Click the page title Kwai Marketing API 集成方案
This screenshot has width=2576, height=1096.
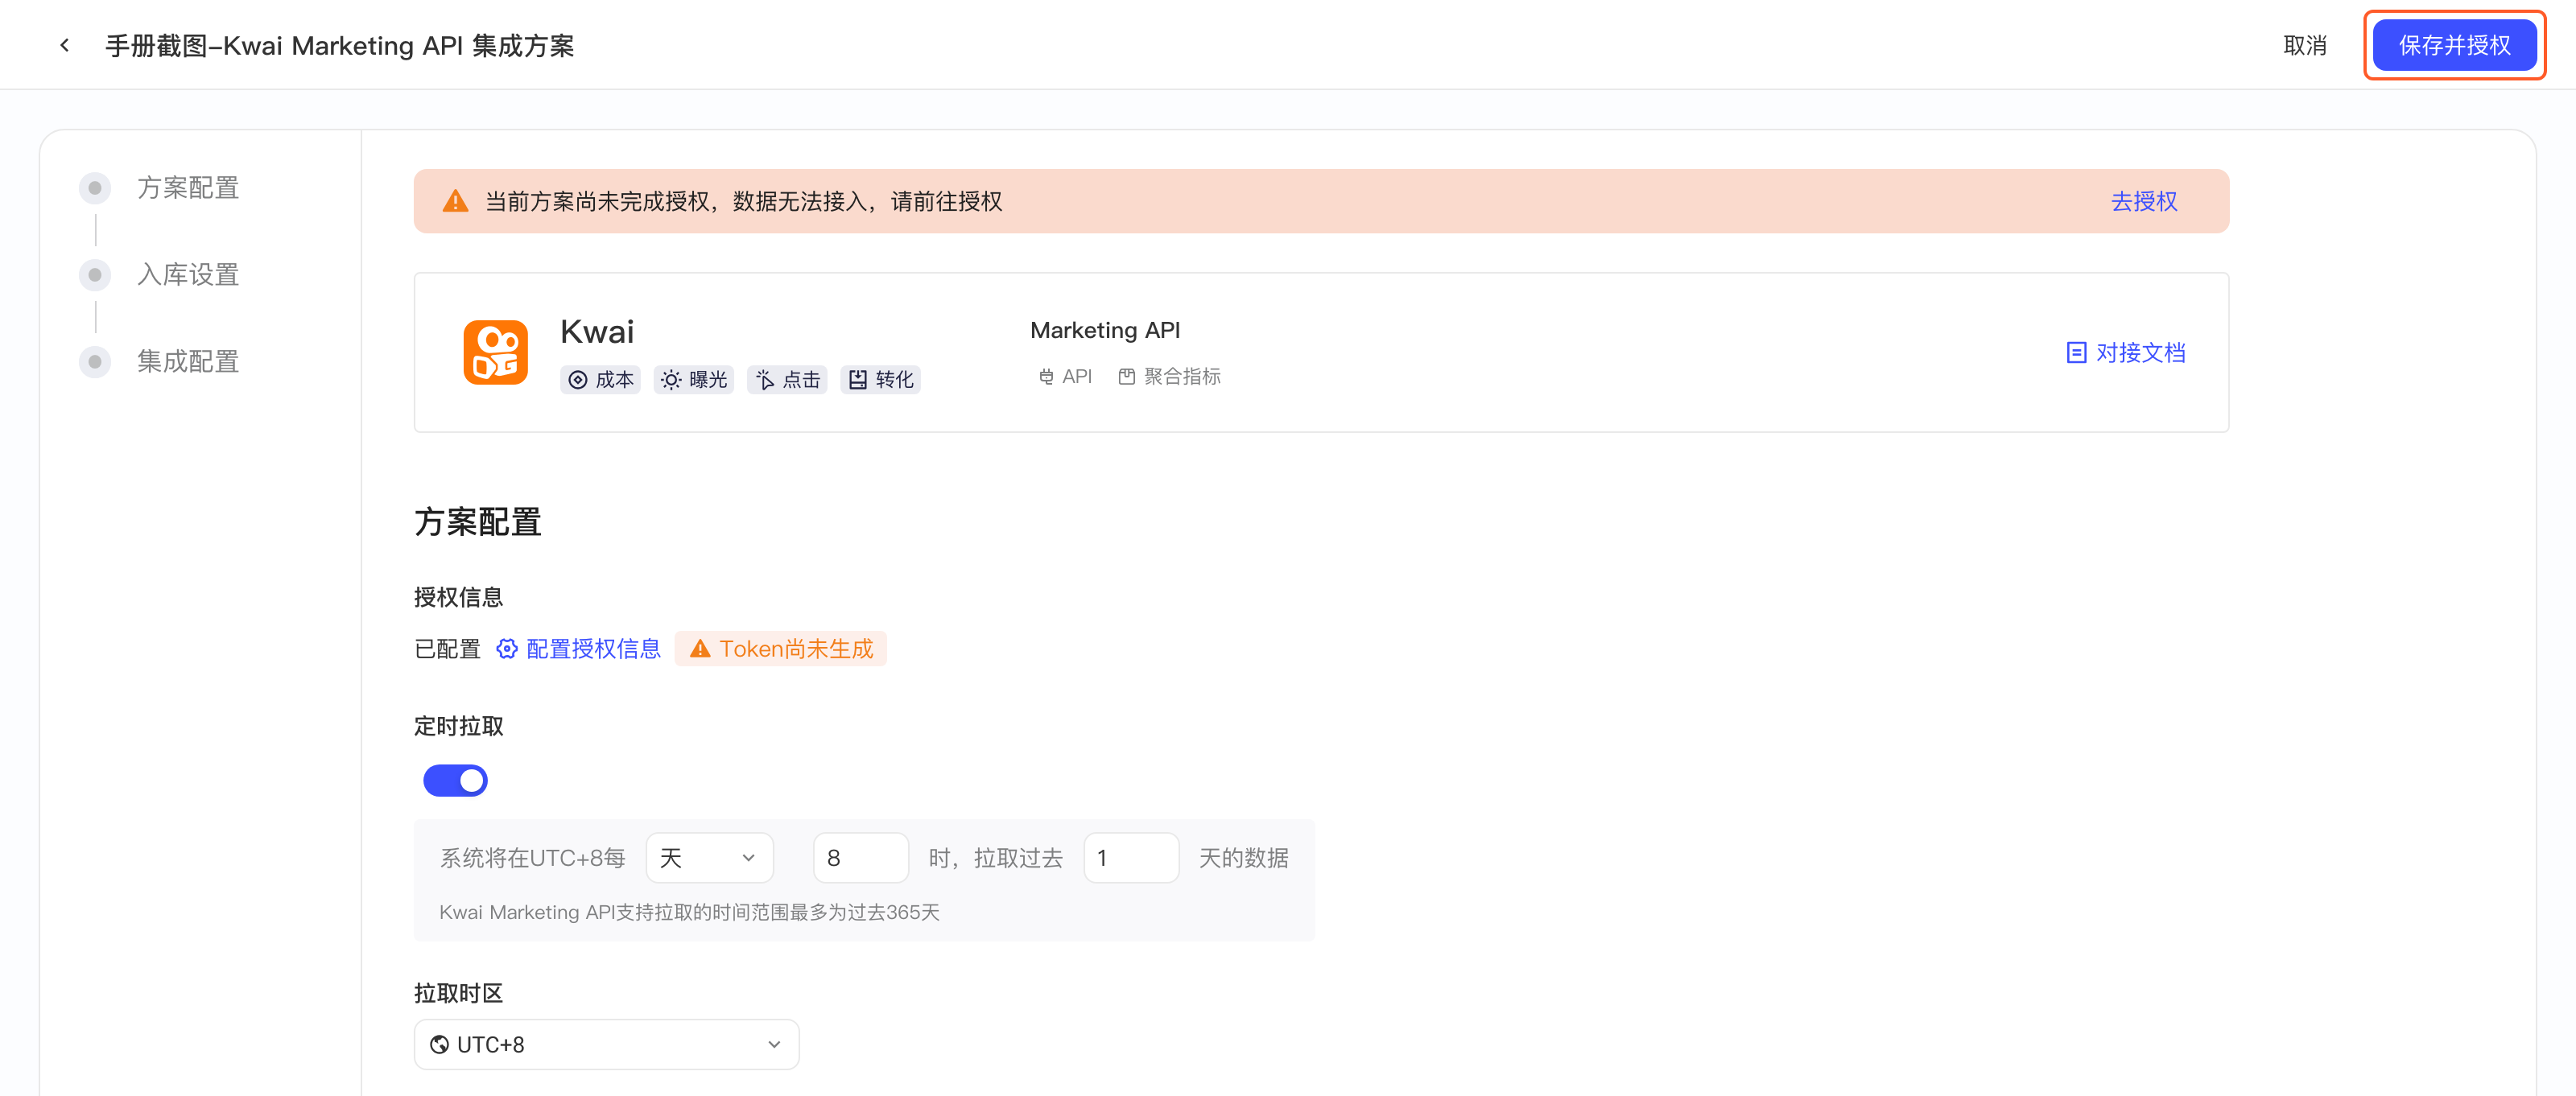coord(340,45)
